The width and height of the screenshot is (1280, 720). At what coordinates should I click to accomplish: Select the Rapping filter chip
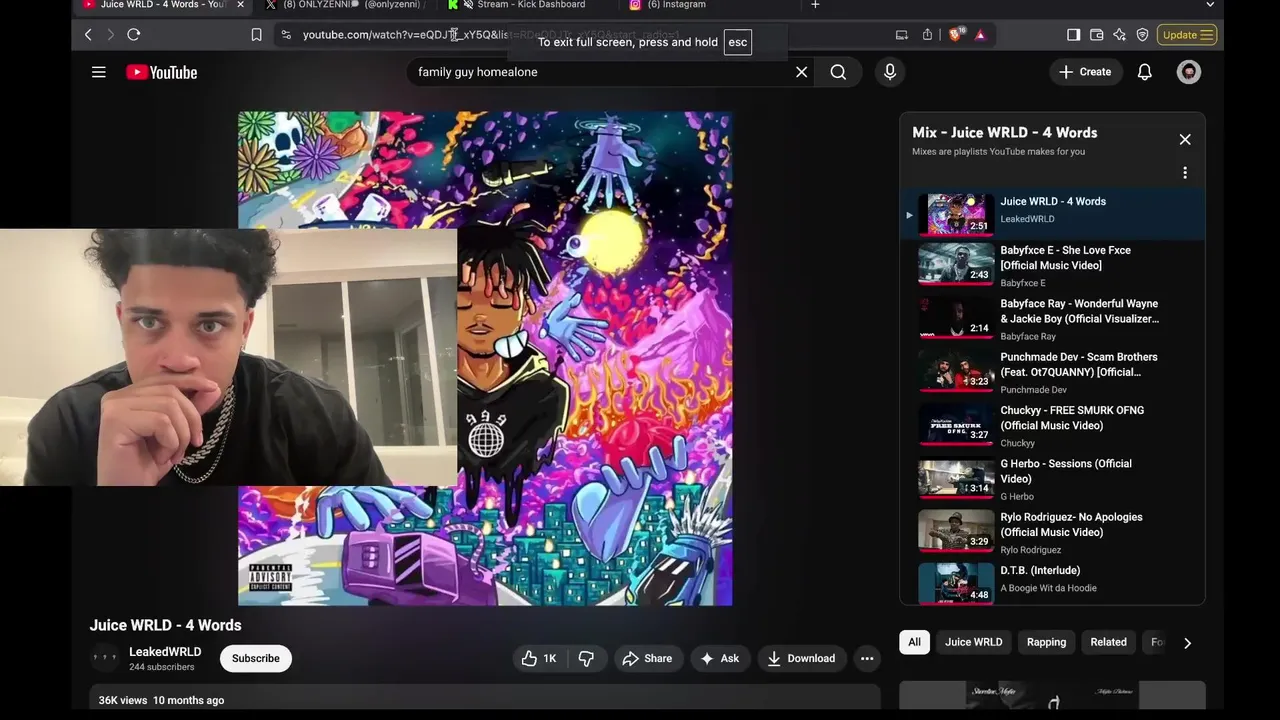[x=1047, y=642]
